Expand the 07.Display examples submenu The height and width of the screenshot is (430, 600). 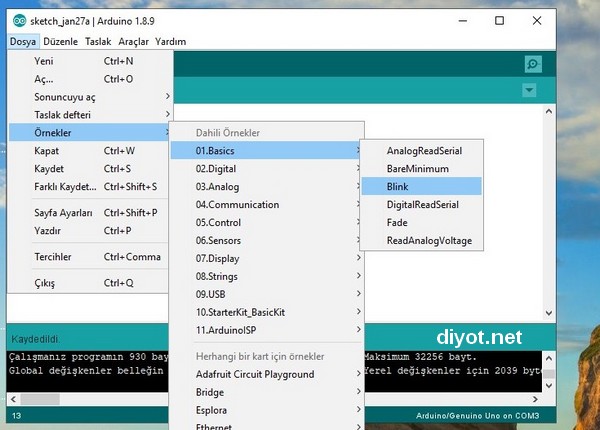267,259
